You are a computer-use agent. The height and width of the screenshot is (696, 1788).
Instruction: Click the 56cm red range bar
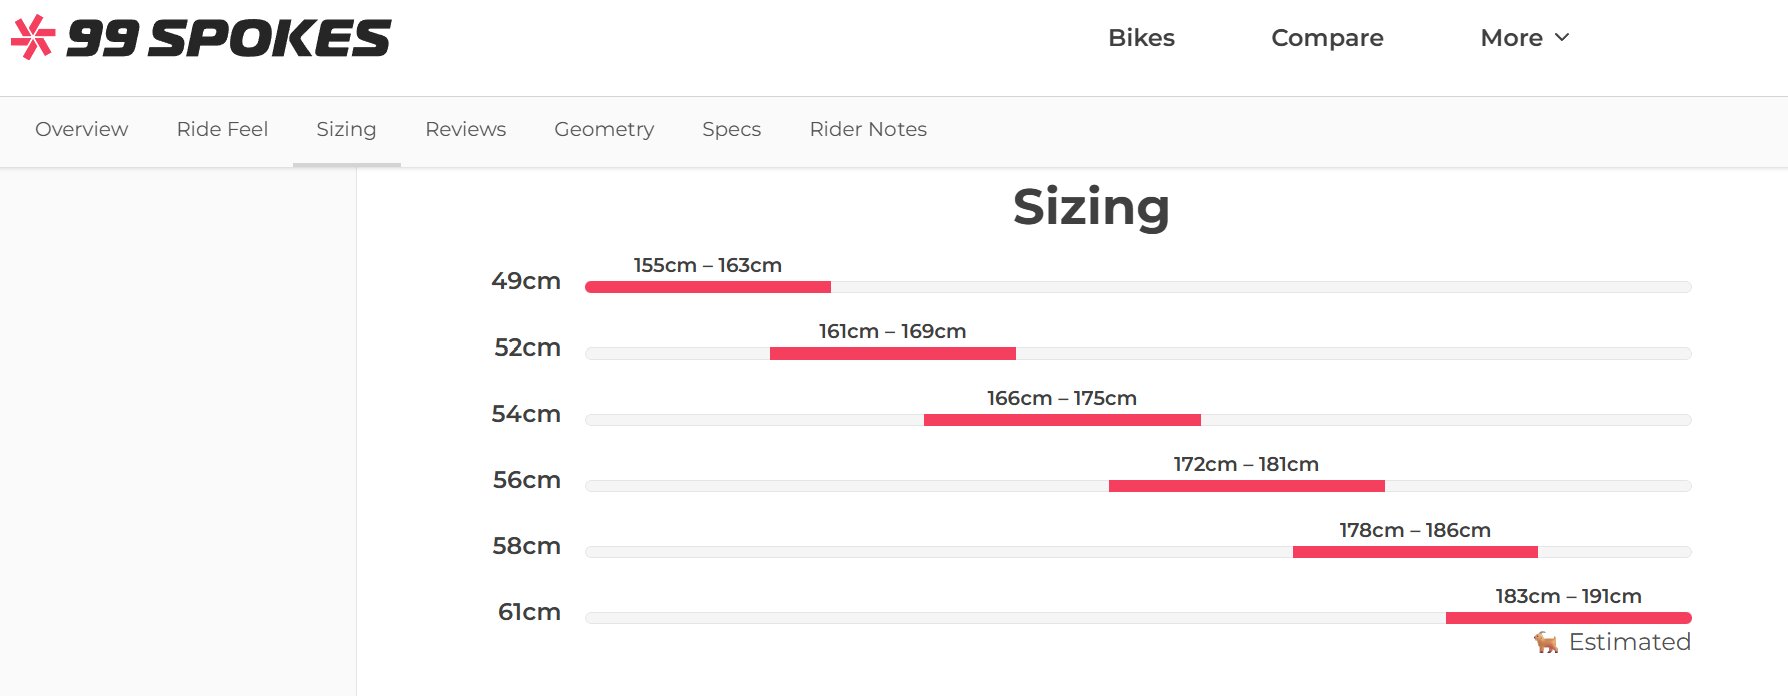click(1247, 486)
